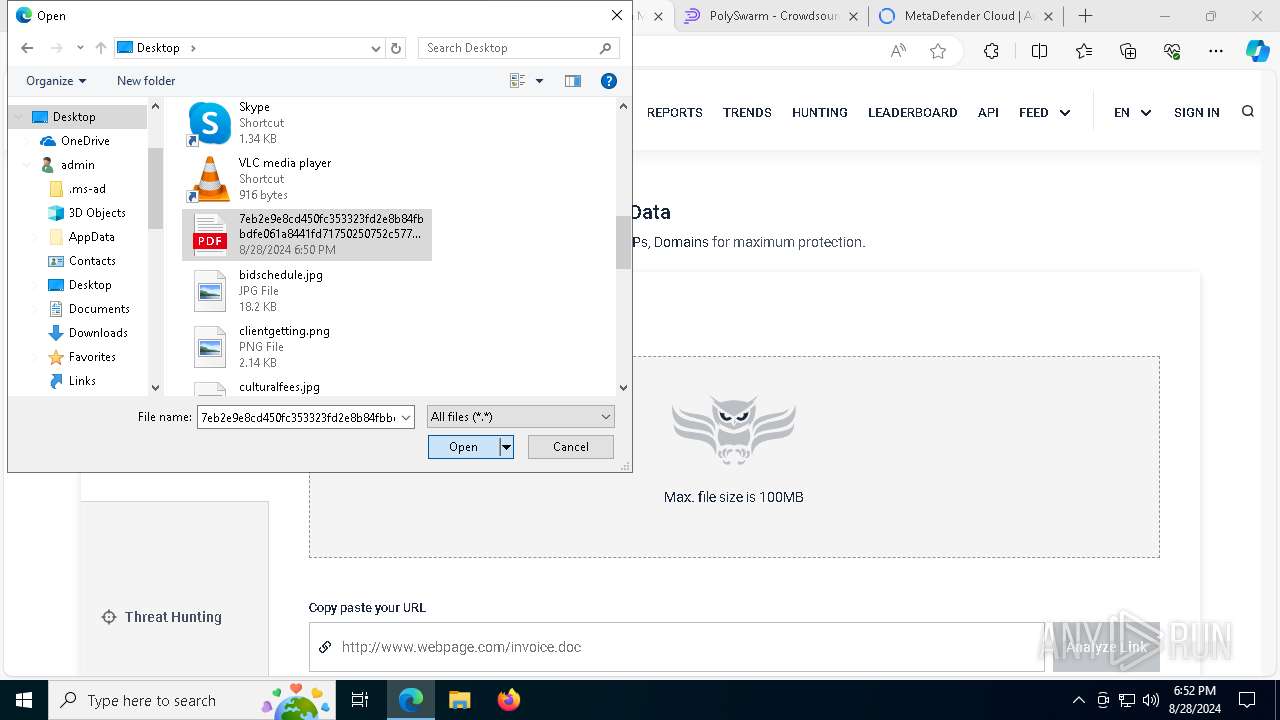This screenshot has height=720, width=1280.
Task: Open REPORTS in site navigation
Action: point(675,113)
